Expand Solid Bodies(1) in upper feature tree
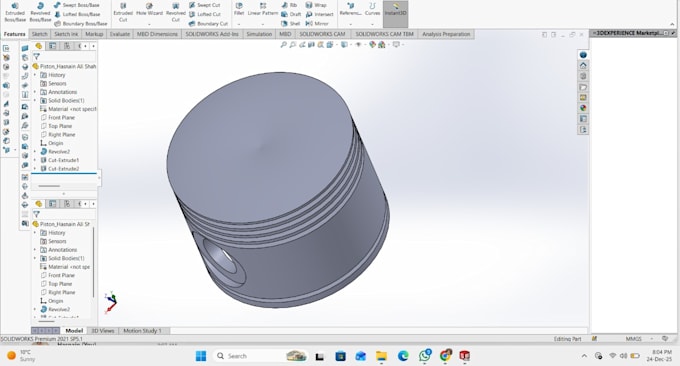This screenshot has height=366, width=680. [35, 101]
